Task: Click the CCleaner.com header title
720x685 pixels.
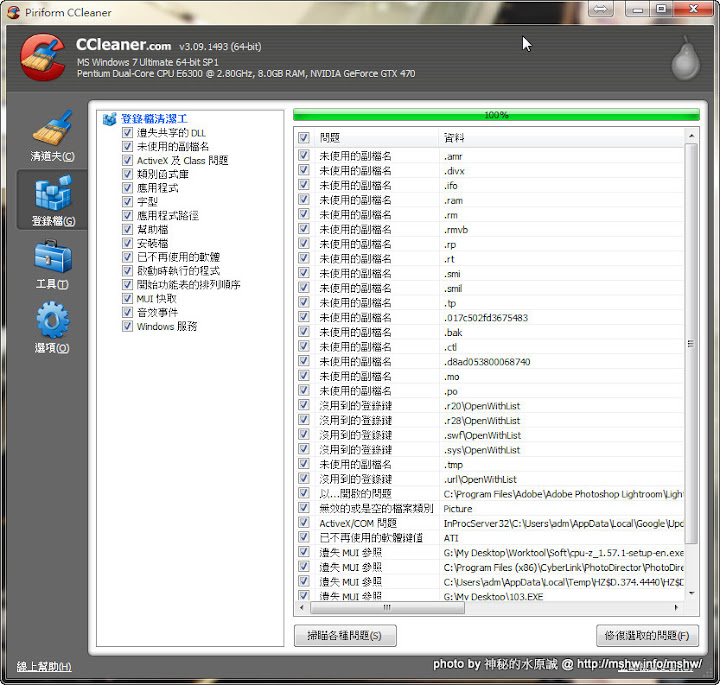Action: click(x=123, y=45)
